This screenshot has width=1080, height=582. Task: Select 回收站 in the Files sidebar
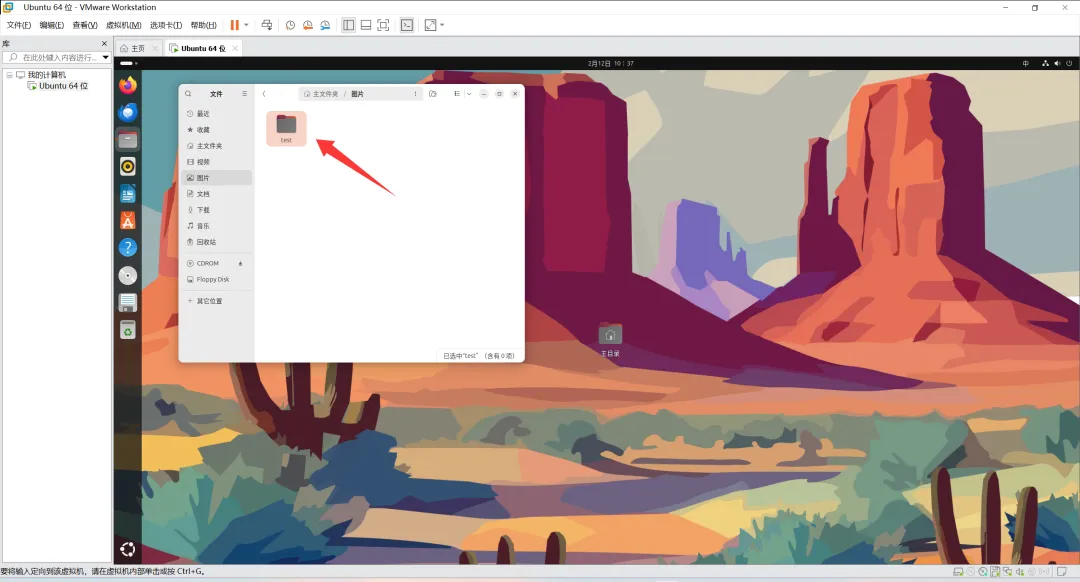[x=216, y=242]
